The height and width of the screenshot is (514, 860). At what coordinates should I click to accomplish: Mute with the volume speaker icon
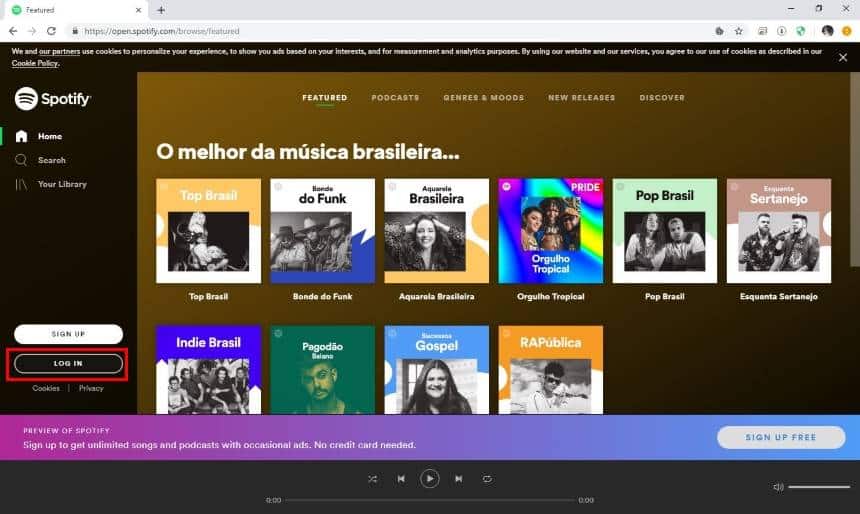point(778,487)
